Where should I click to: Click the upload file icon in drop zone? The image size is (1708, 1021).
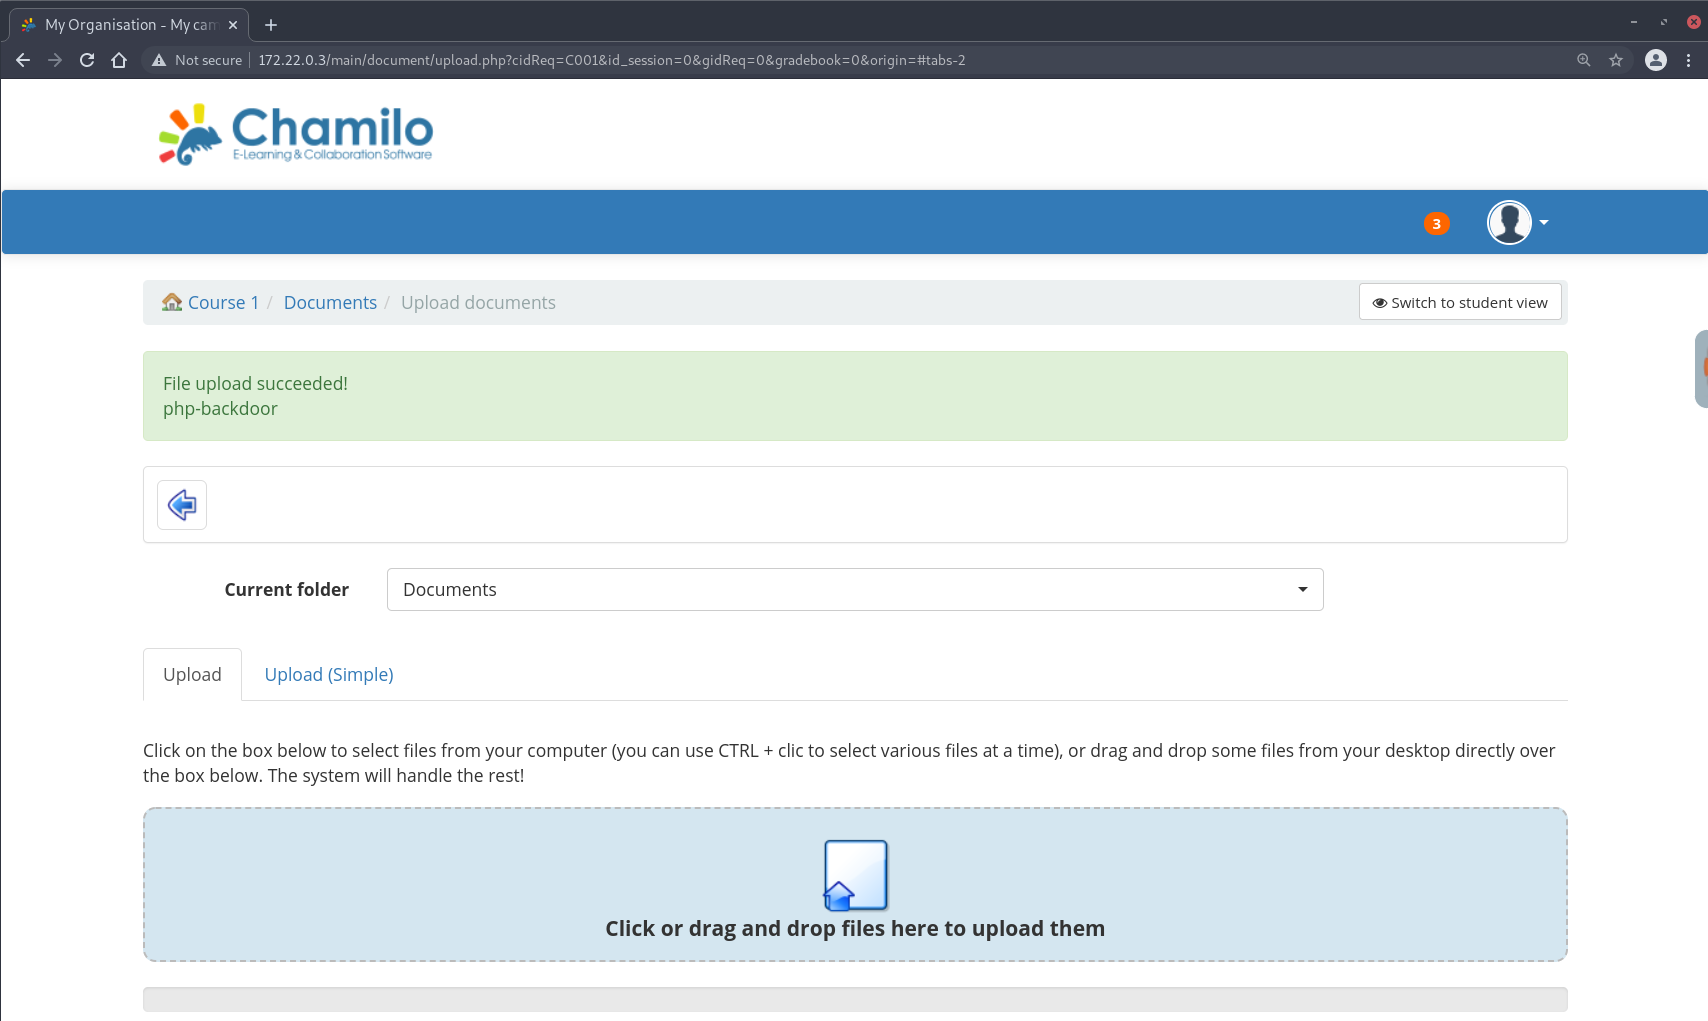click(855, 875)
